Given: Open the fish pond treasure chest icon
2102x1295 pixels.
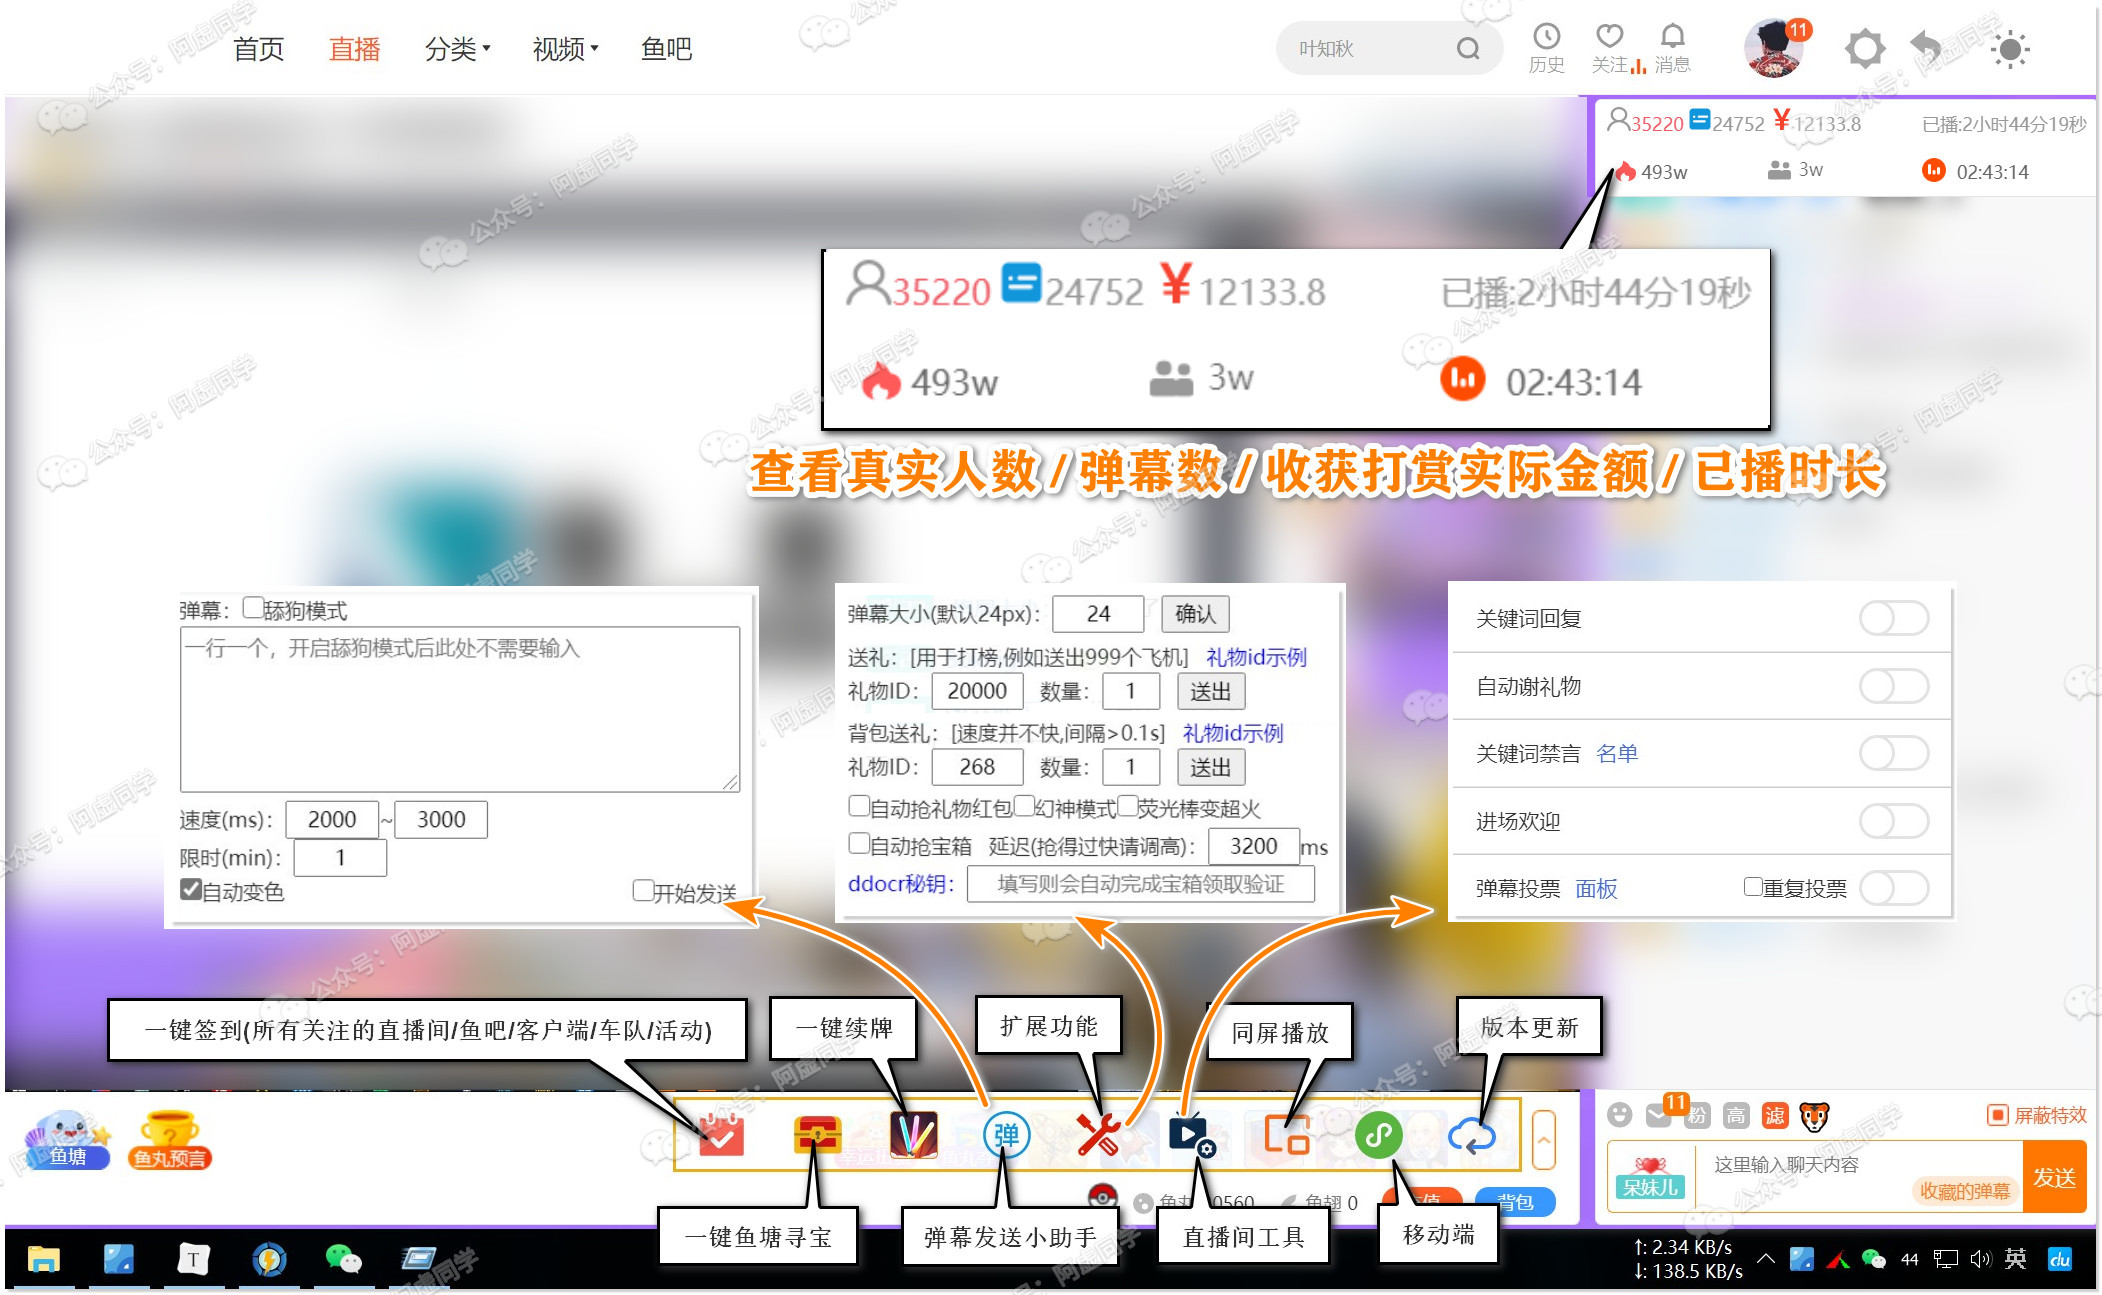Looking at the screenshot, I should 817,1135.
